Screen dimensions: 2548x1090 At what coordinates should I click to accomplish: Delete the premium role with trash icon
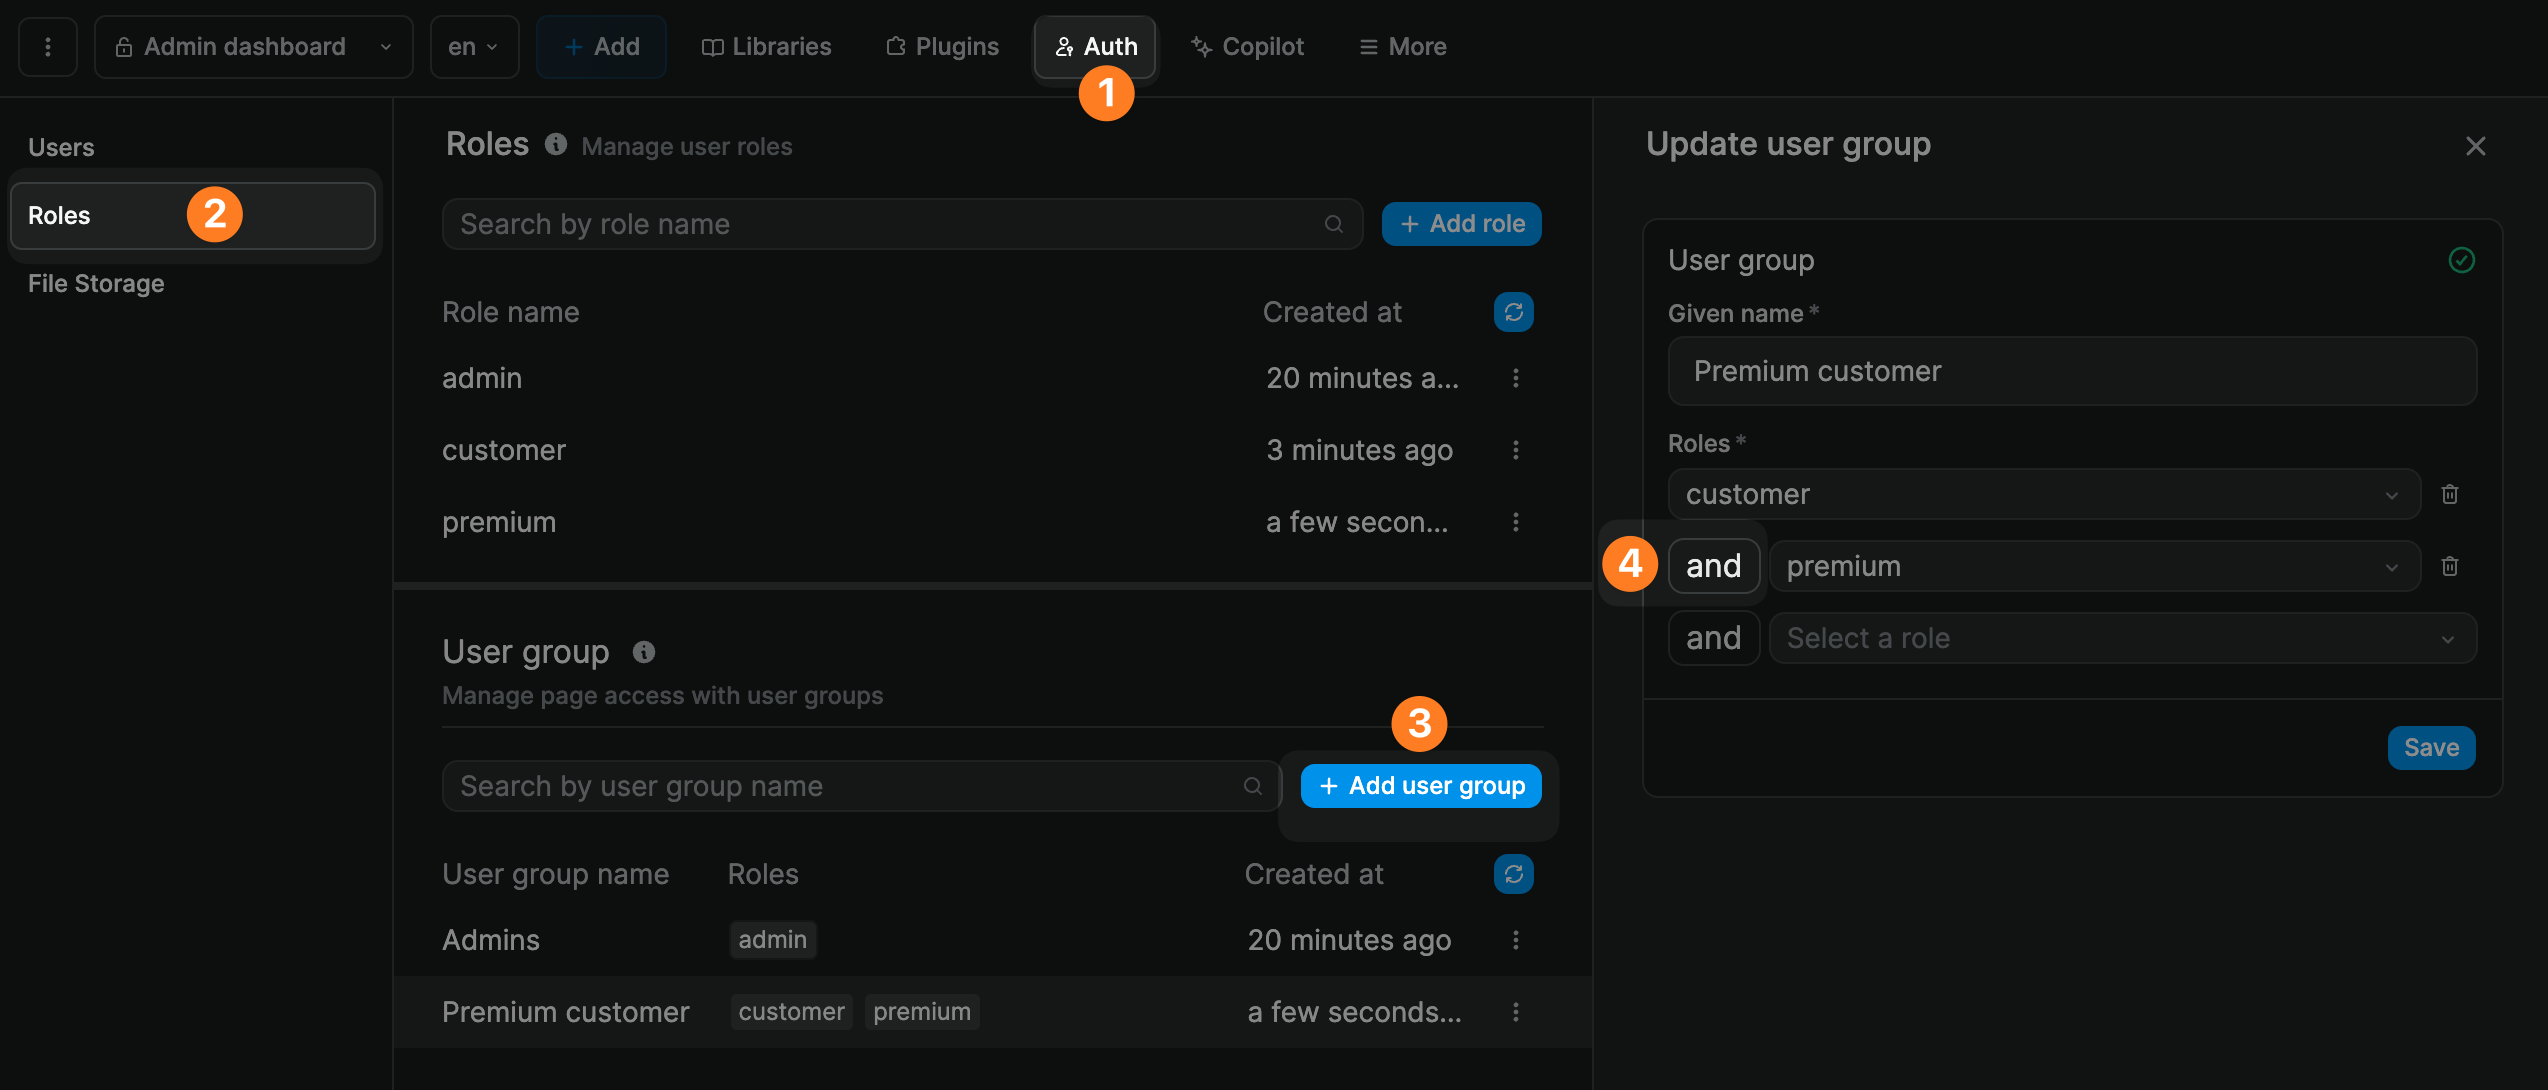2451,566
